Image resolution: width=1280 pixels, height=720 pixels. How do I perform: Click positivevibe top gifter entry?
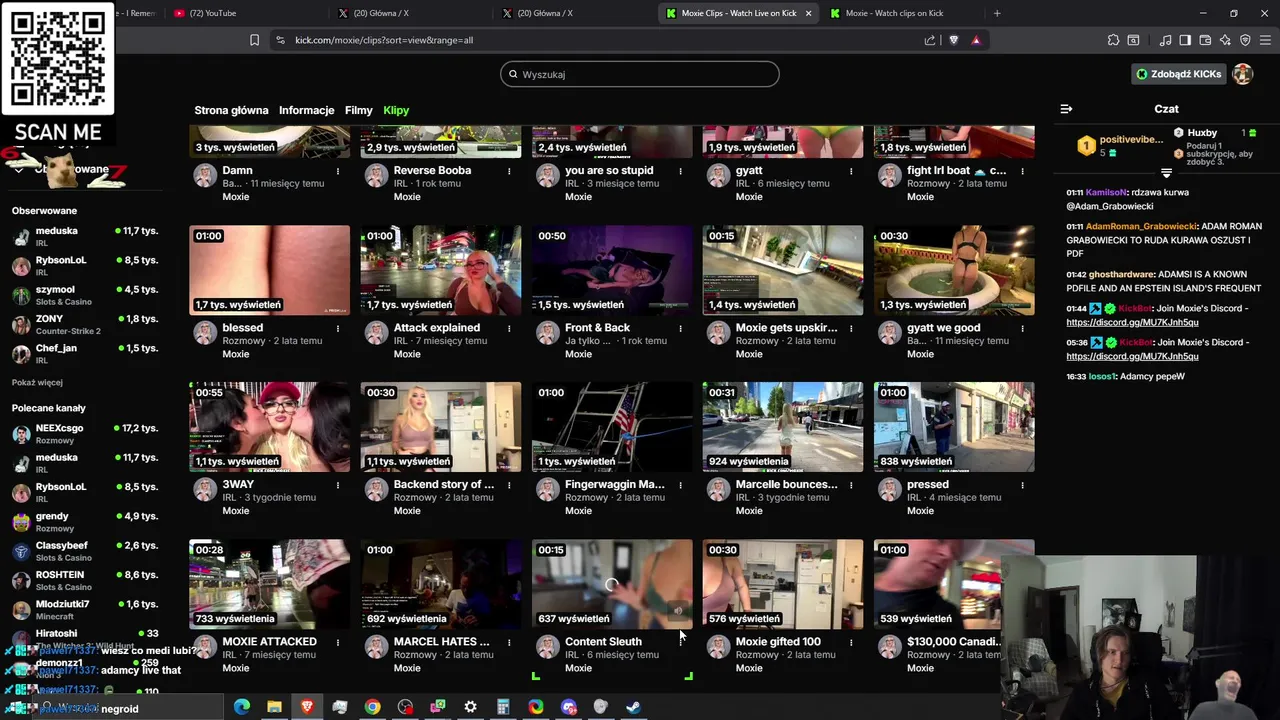tap(1120, 145)
